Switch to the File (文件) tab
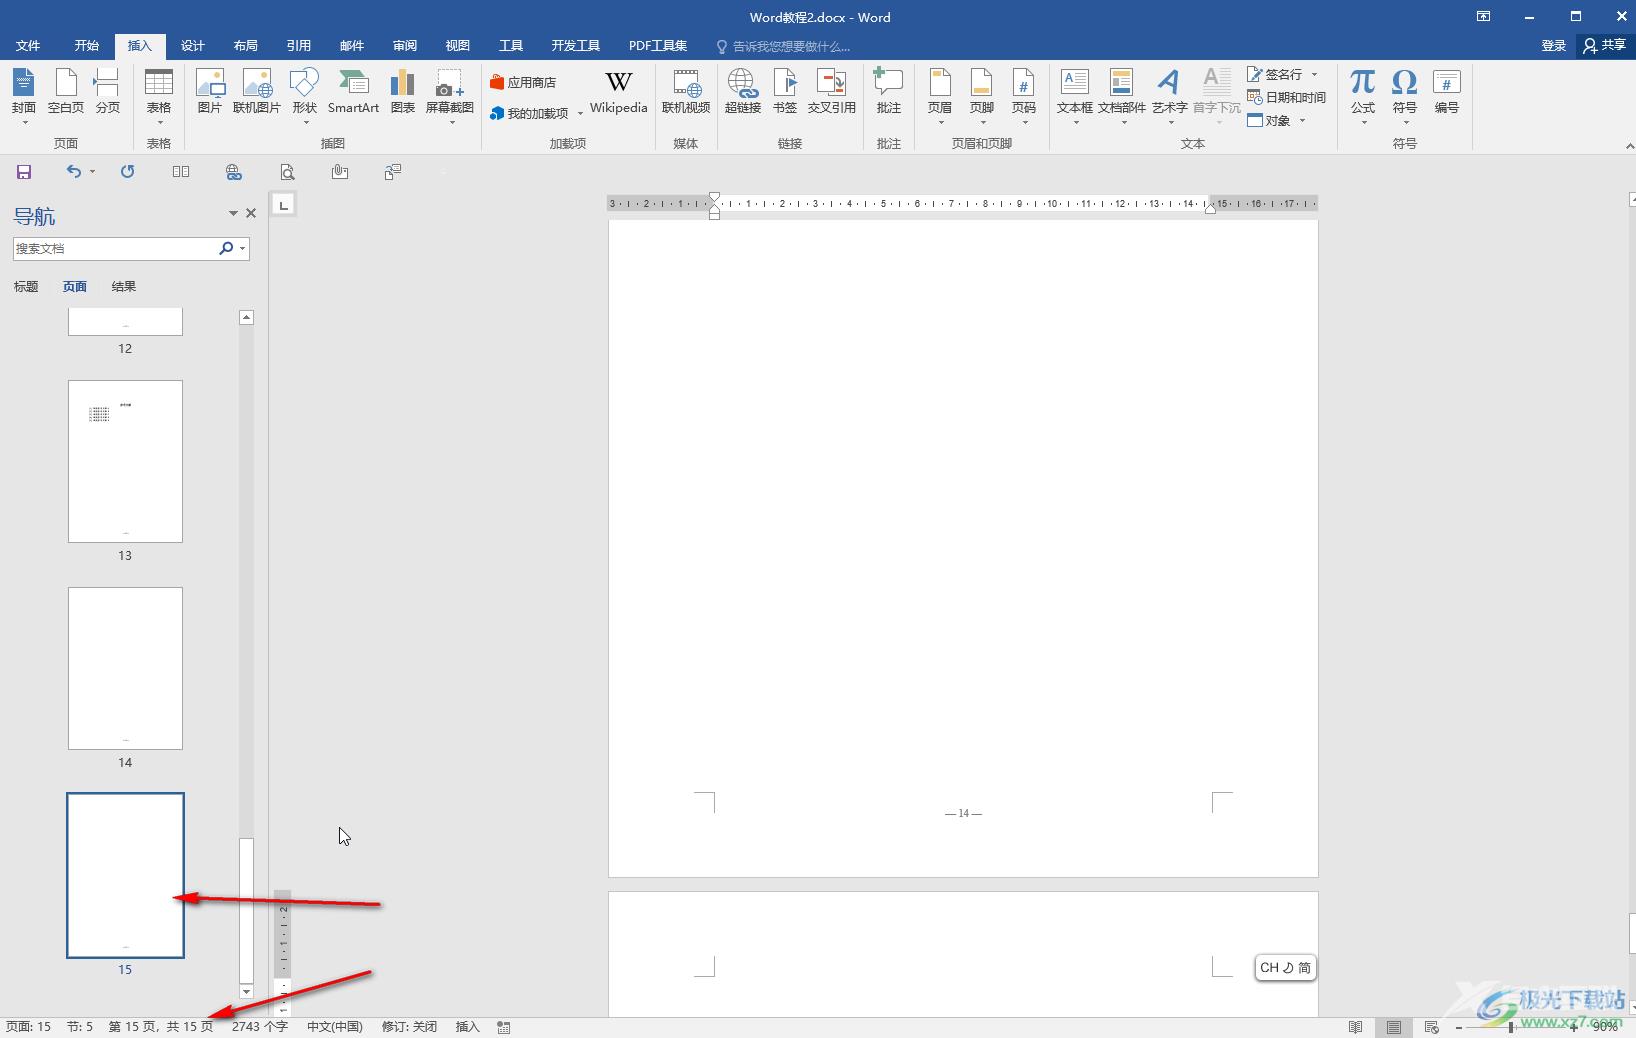The width and height of the screenshot is (1636, 1038). click(x=28, y=45)
